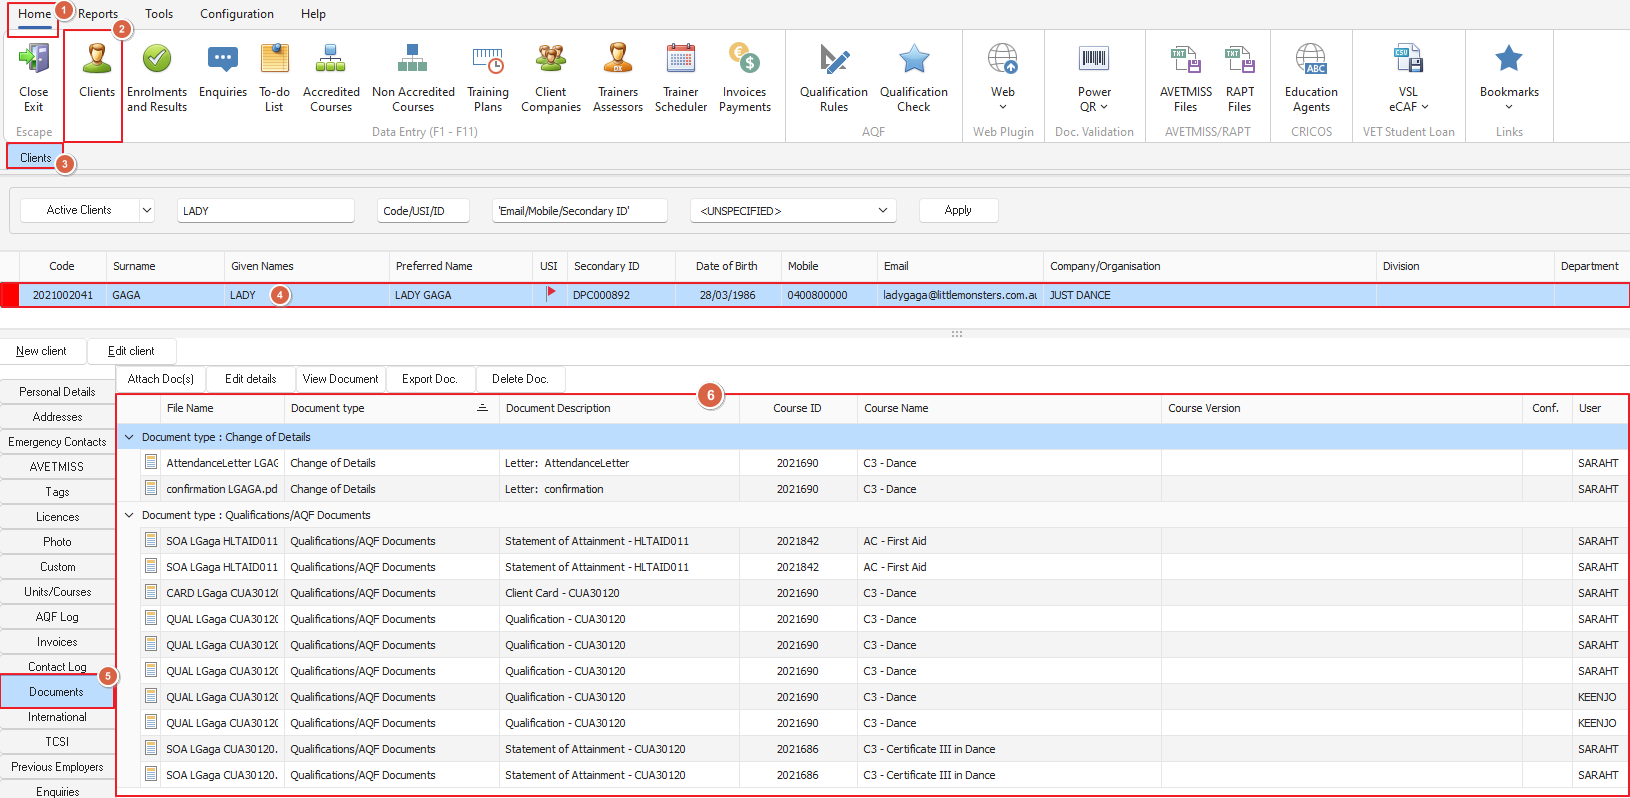The width and height of the screenshot is (1630, 798).
Task: Open the Documents side tab
Action: 57,692
